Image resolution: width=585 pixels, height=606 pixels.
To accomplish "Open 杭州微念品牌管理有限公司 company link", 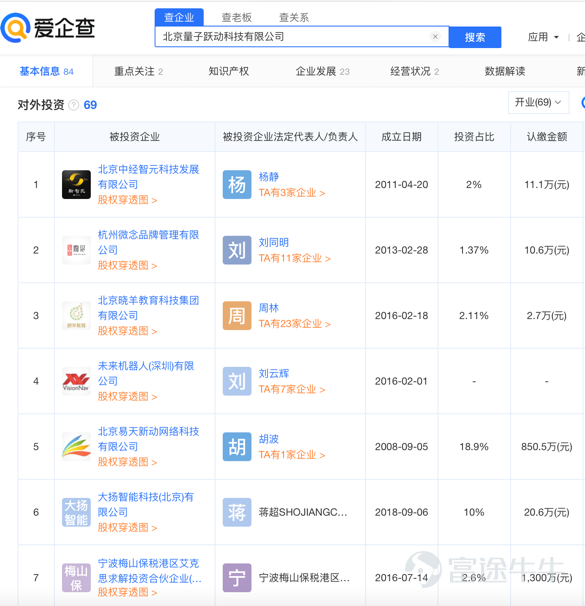I will [x=148, y=242].
